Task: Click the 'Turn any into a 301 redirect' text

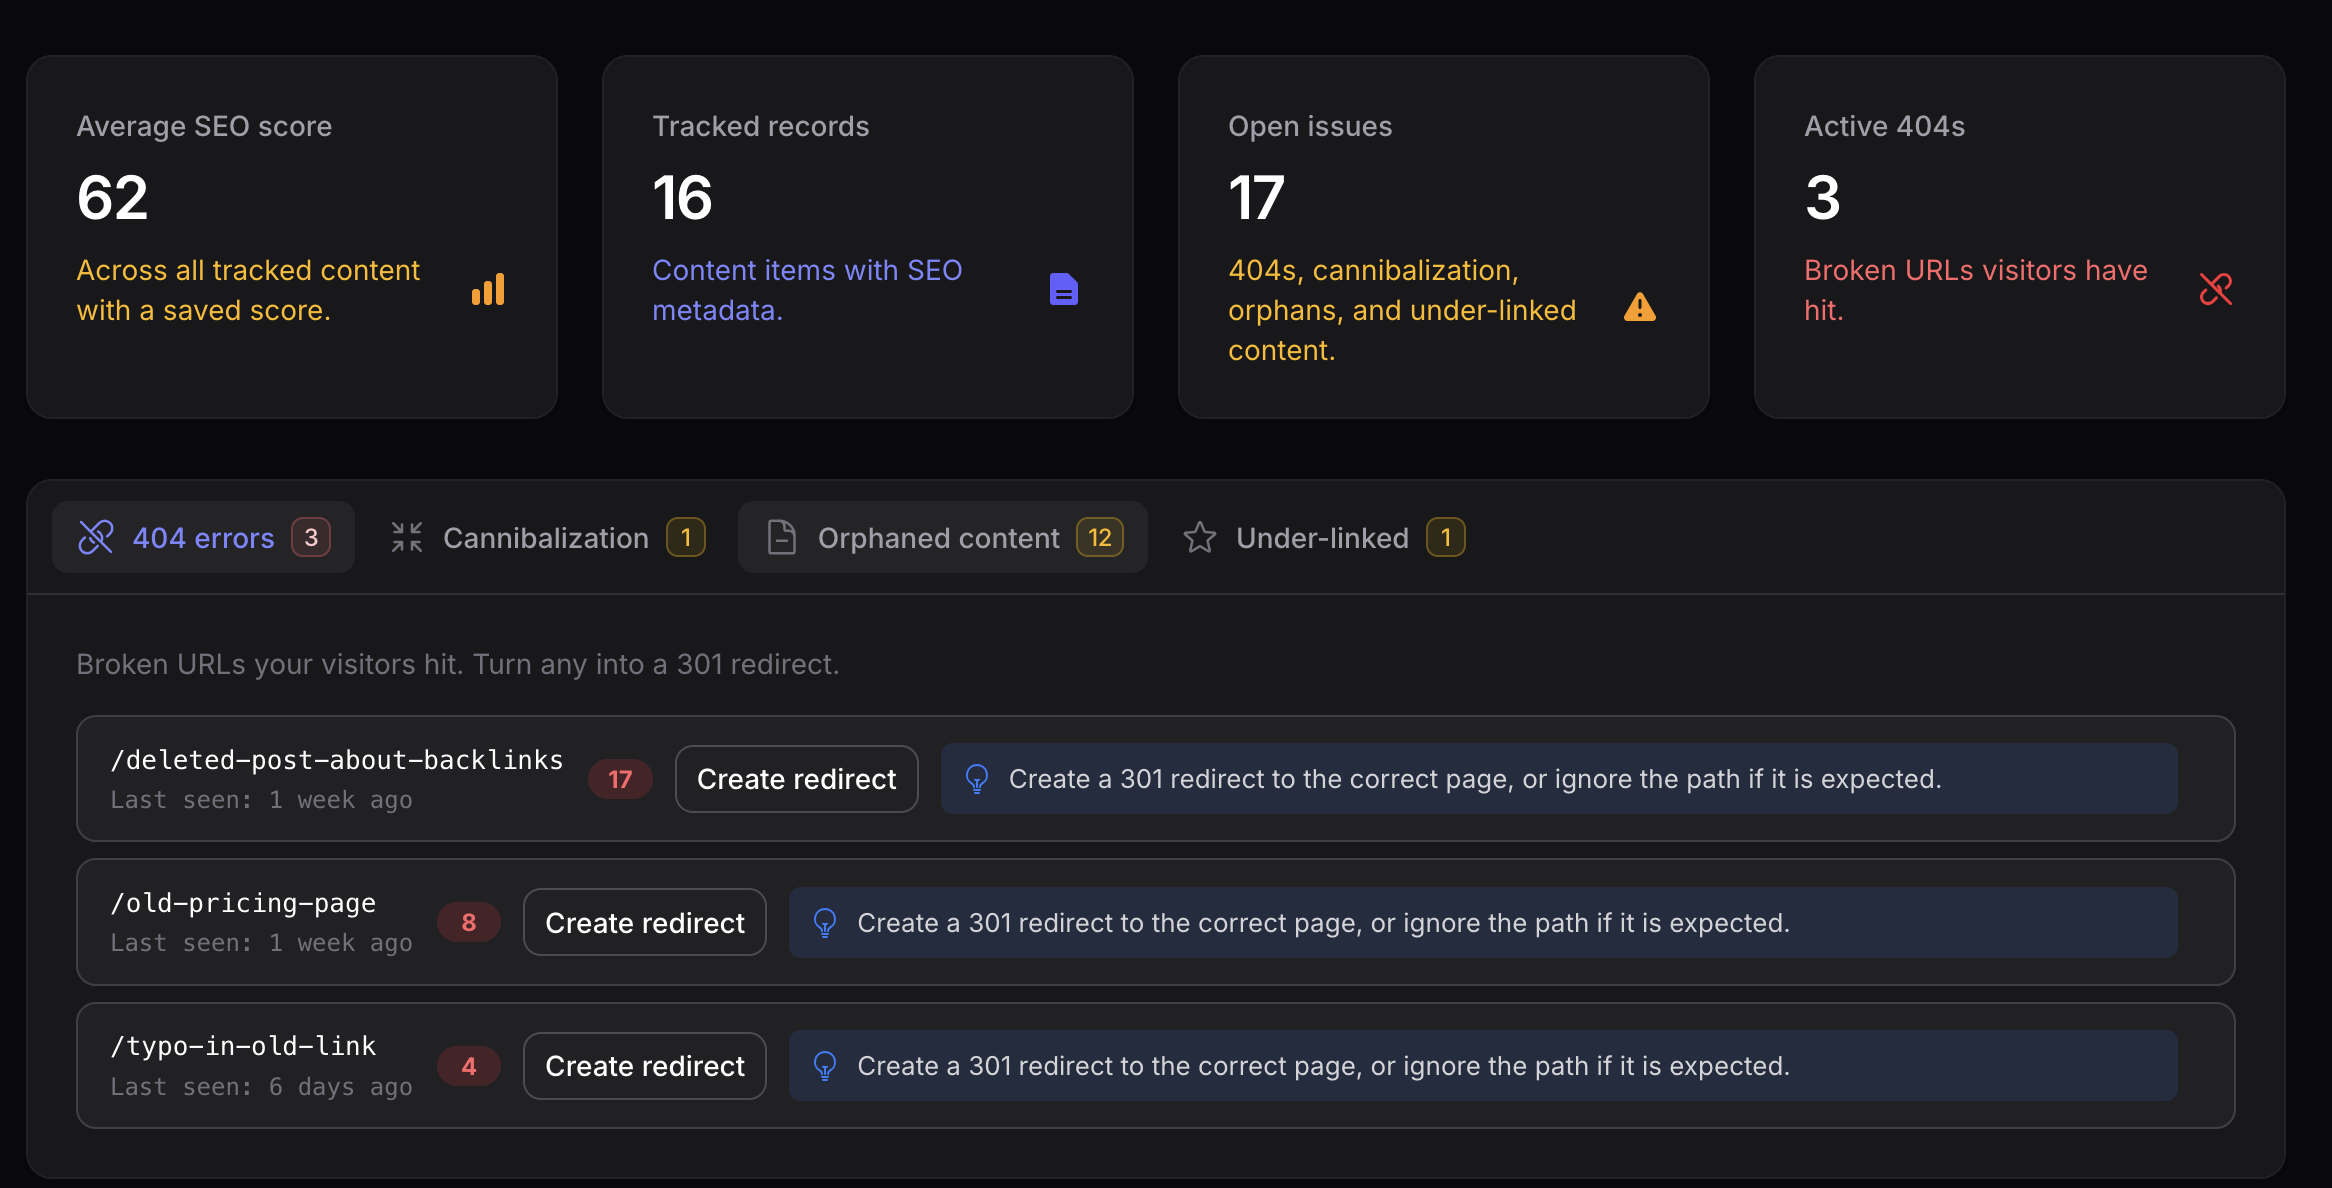Action: coord(656,664)
